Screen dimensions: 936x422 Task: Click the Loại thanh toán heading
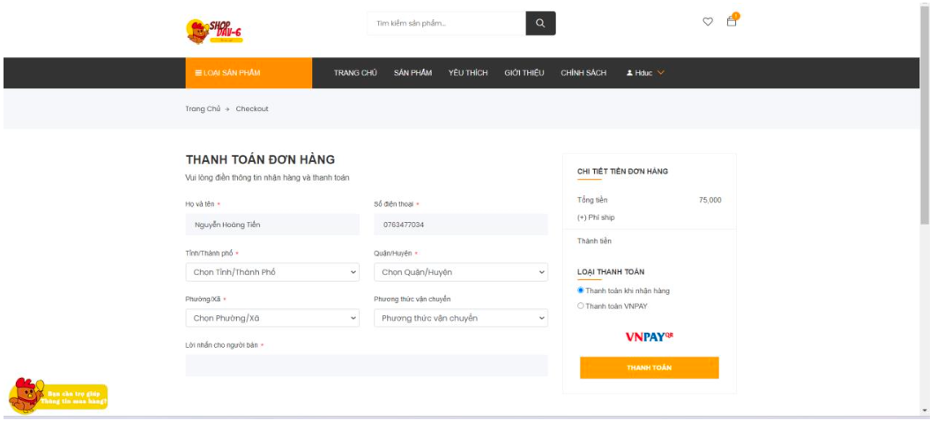(611, 272)
